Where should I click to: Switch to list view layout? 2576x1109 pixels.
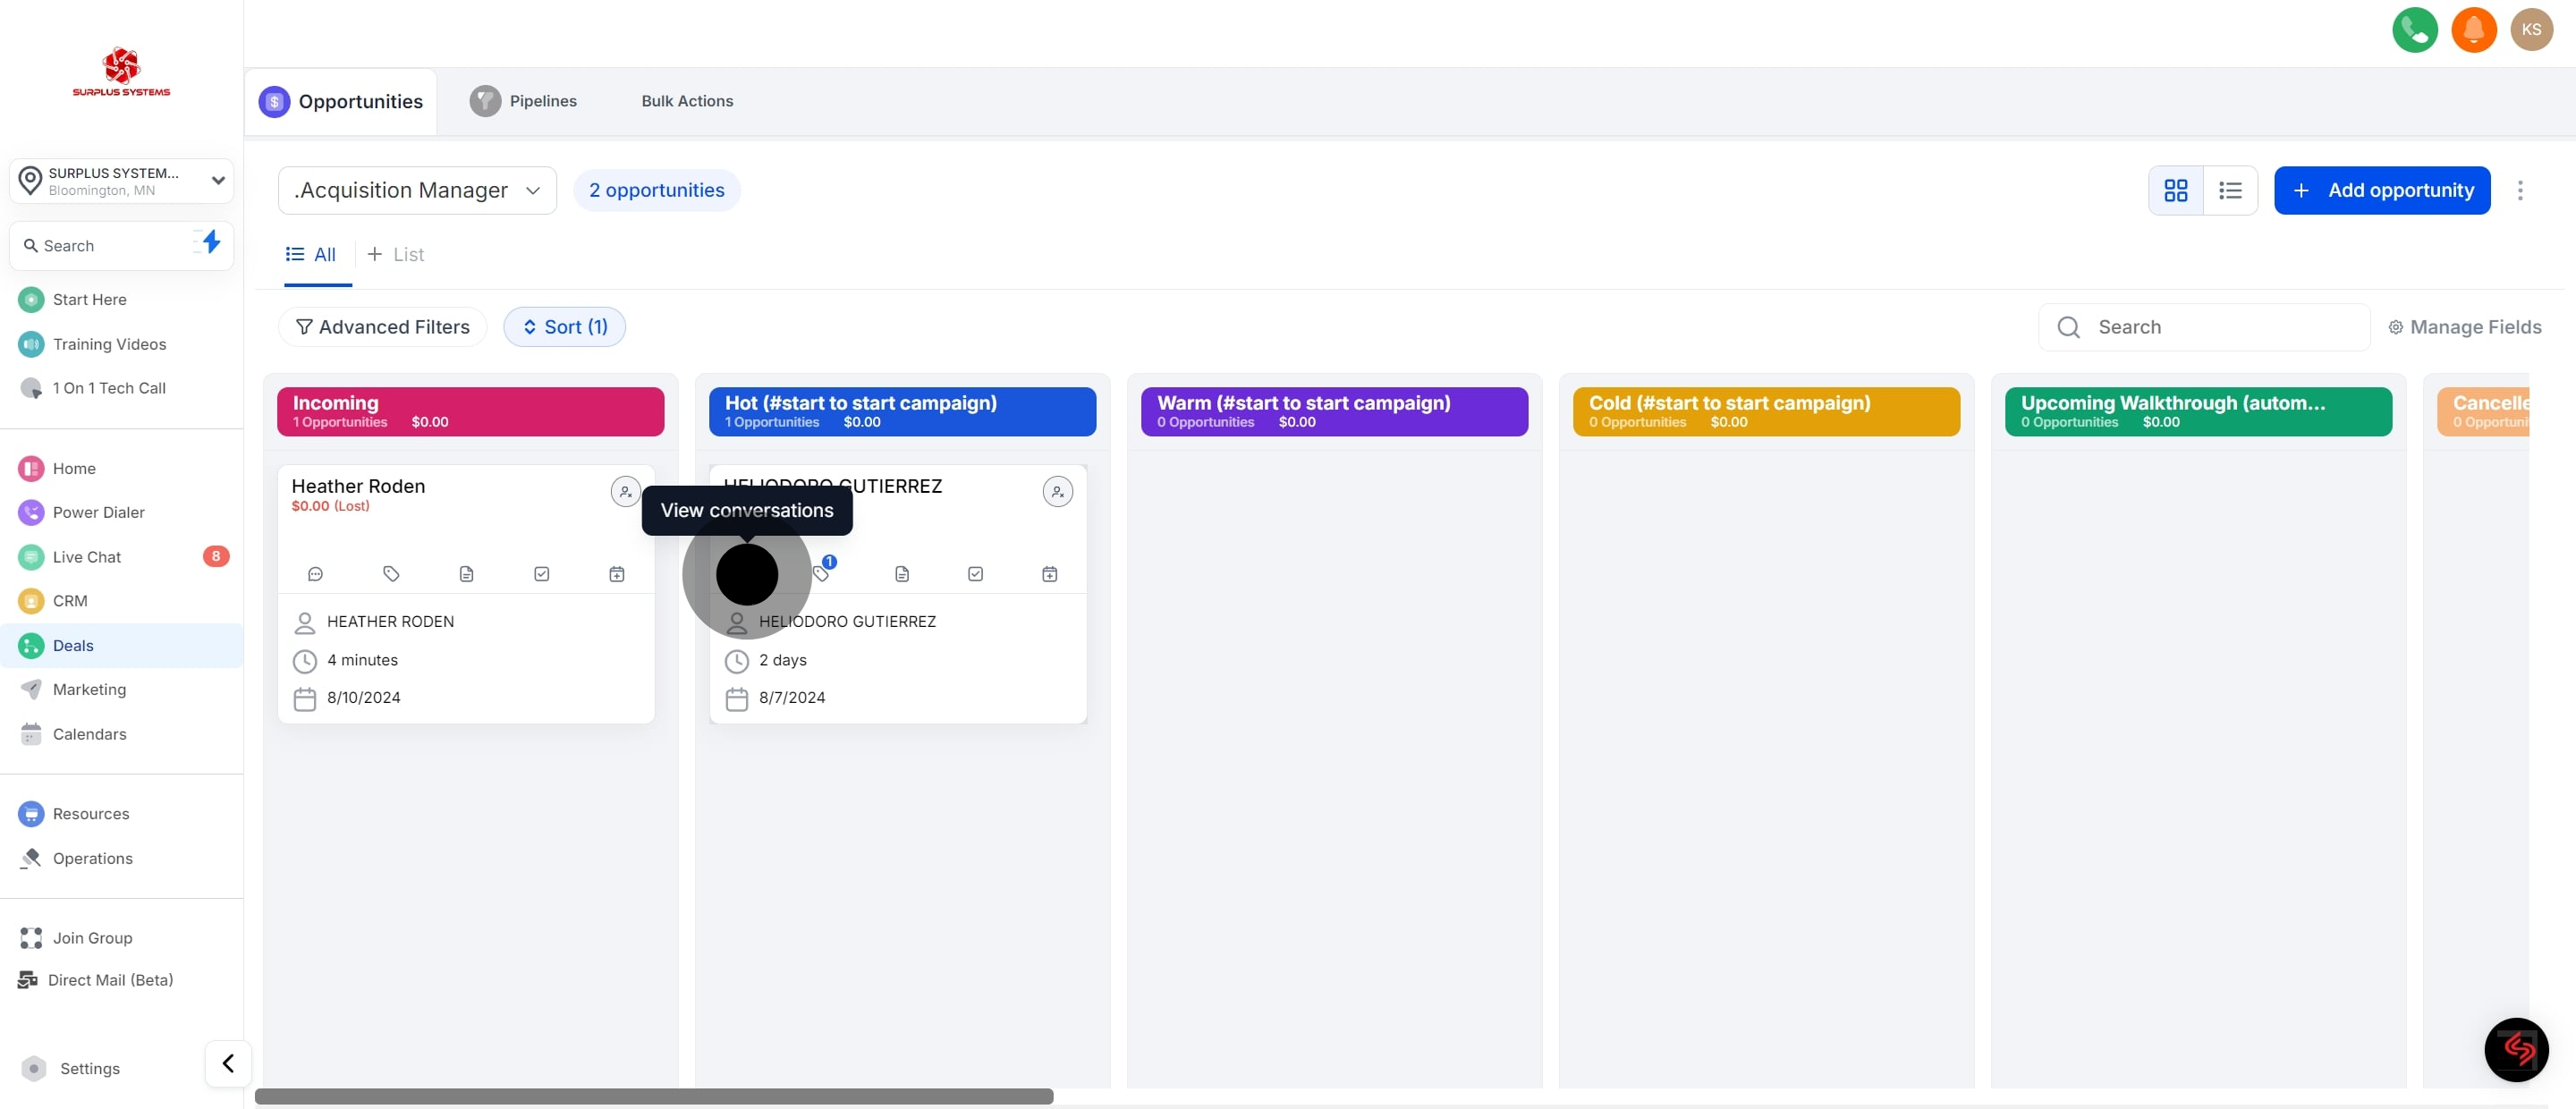[x=2229, y=190]
